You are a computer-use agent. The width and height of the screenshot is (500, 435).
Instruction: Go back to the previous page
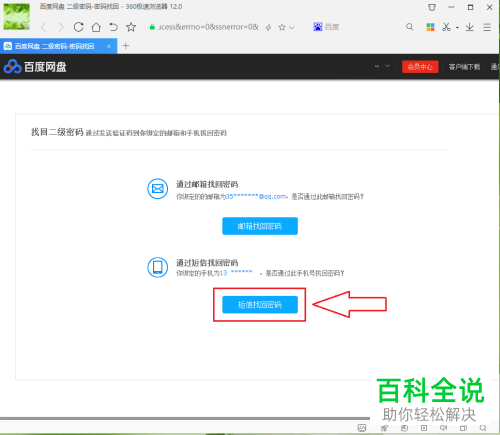(43, 27)
